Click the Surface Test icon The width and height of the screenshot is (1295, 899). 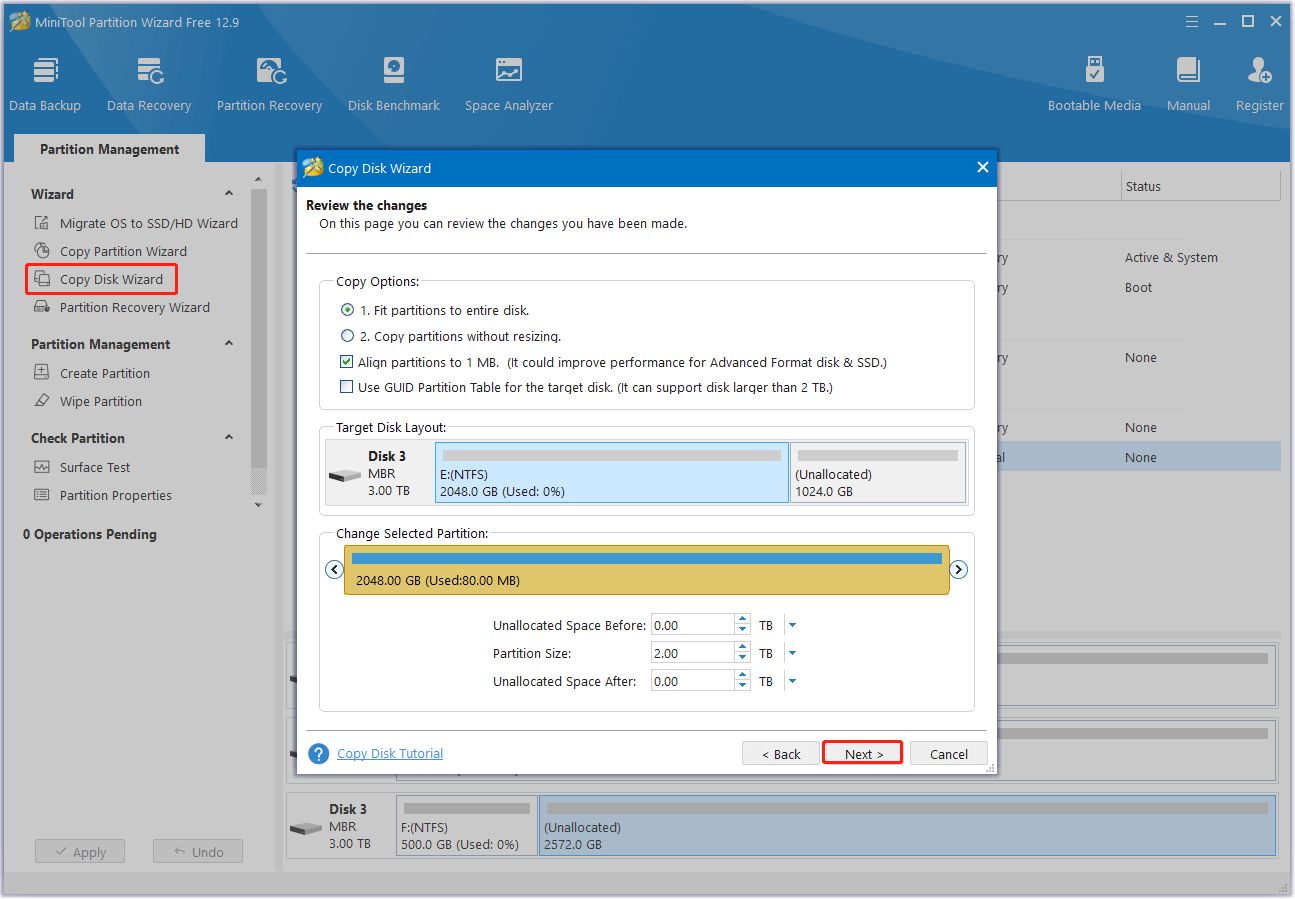point(41,467)
